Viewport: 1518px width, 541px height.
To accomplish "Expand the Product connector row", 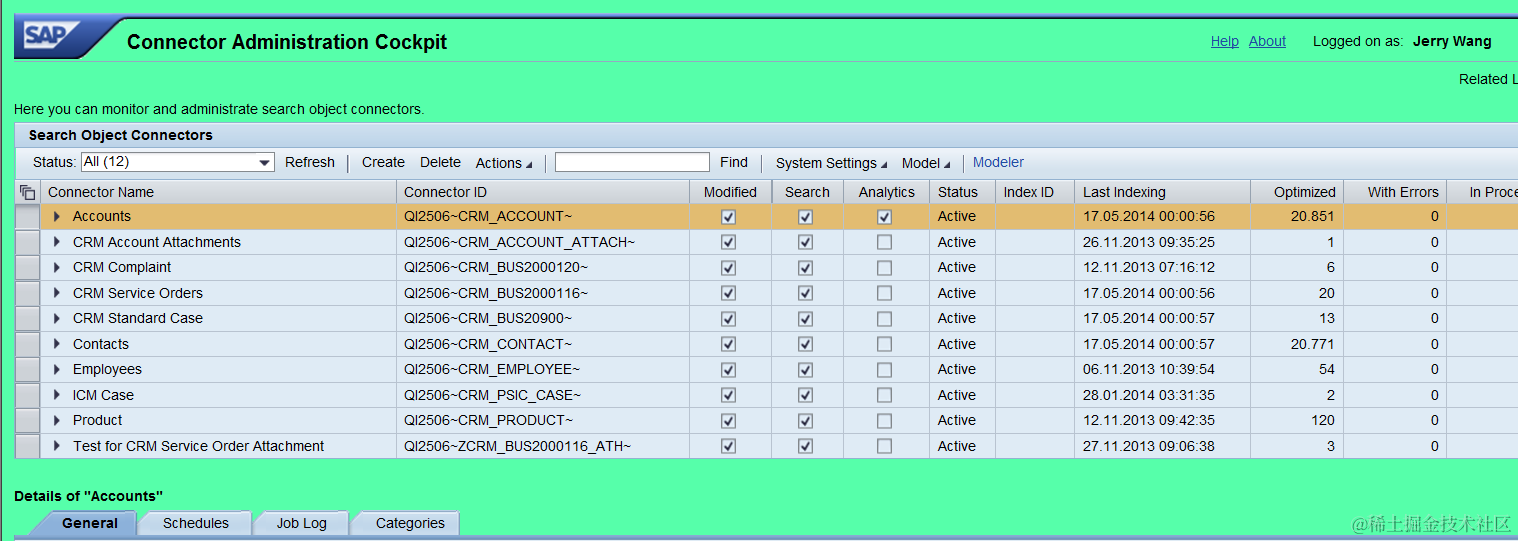I will tap(57, 420).
